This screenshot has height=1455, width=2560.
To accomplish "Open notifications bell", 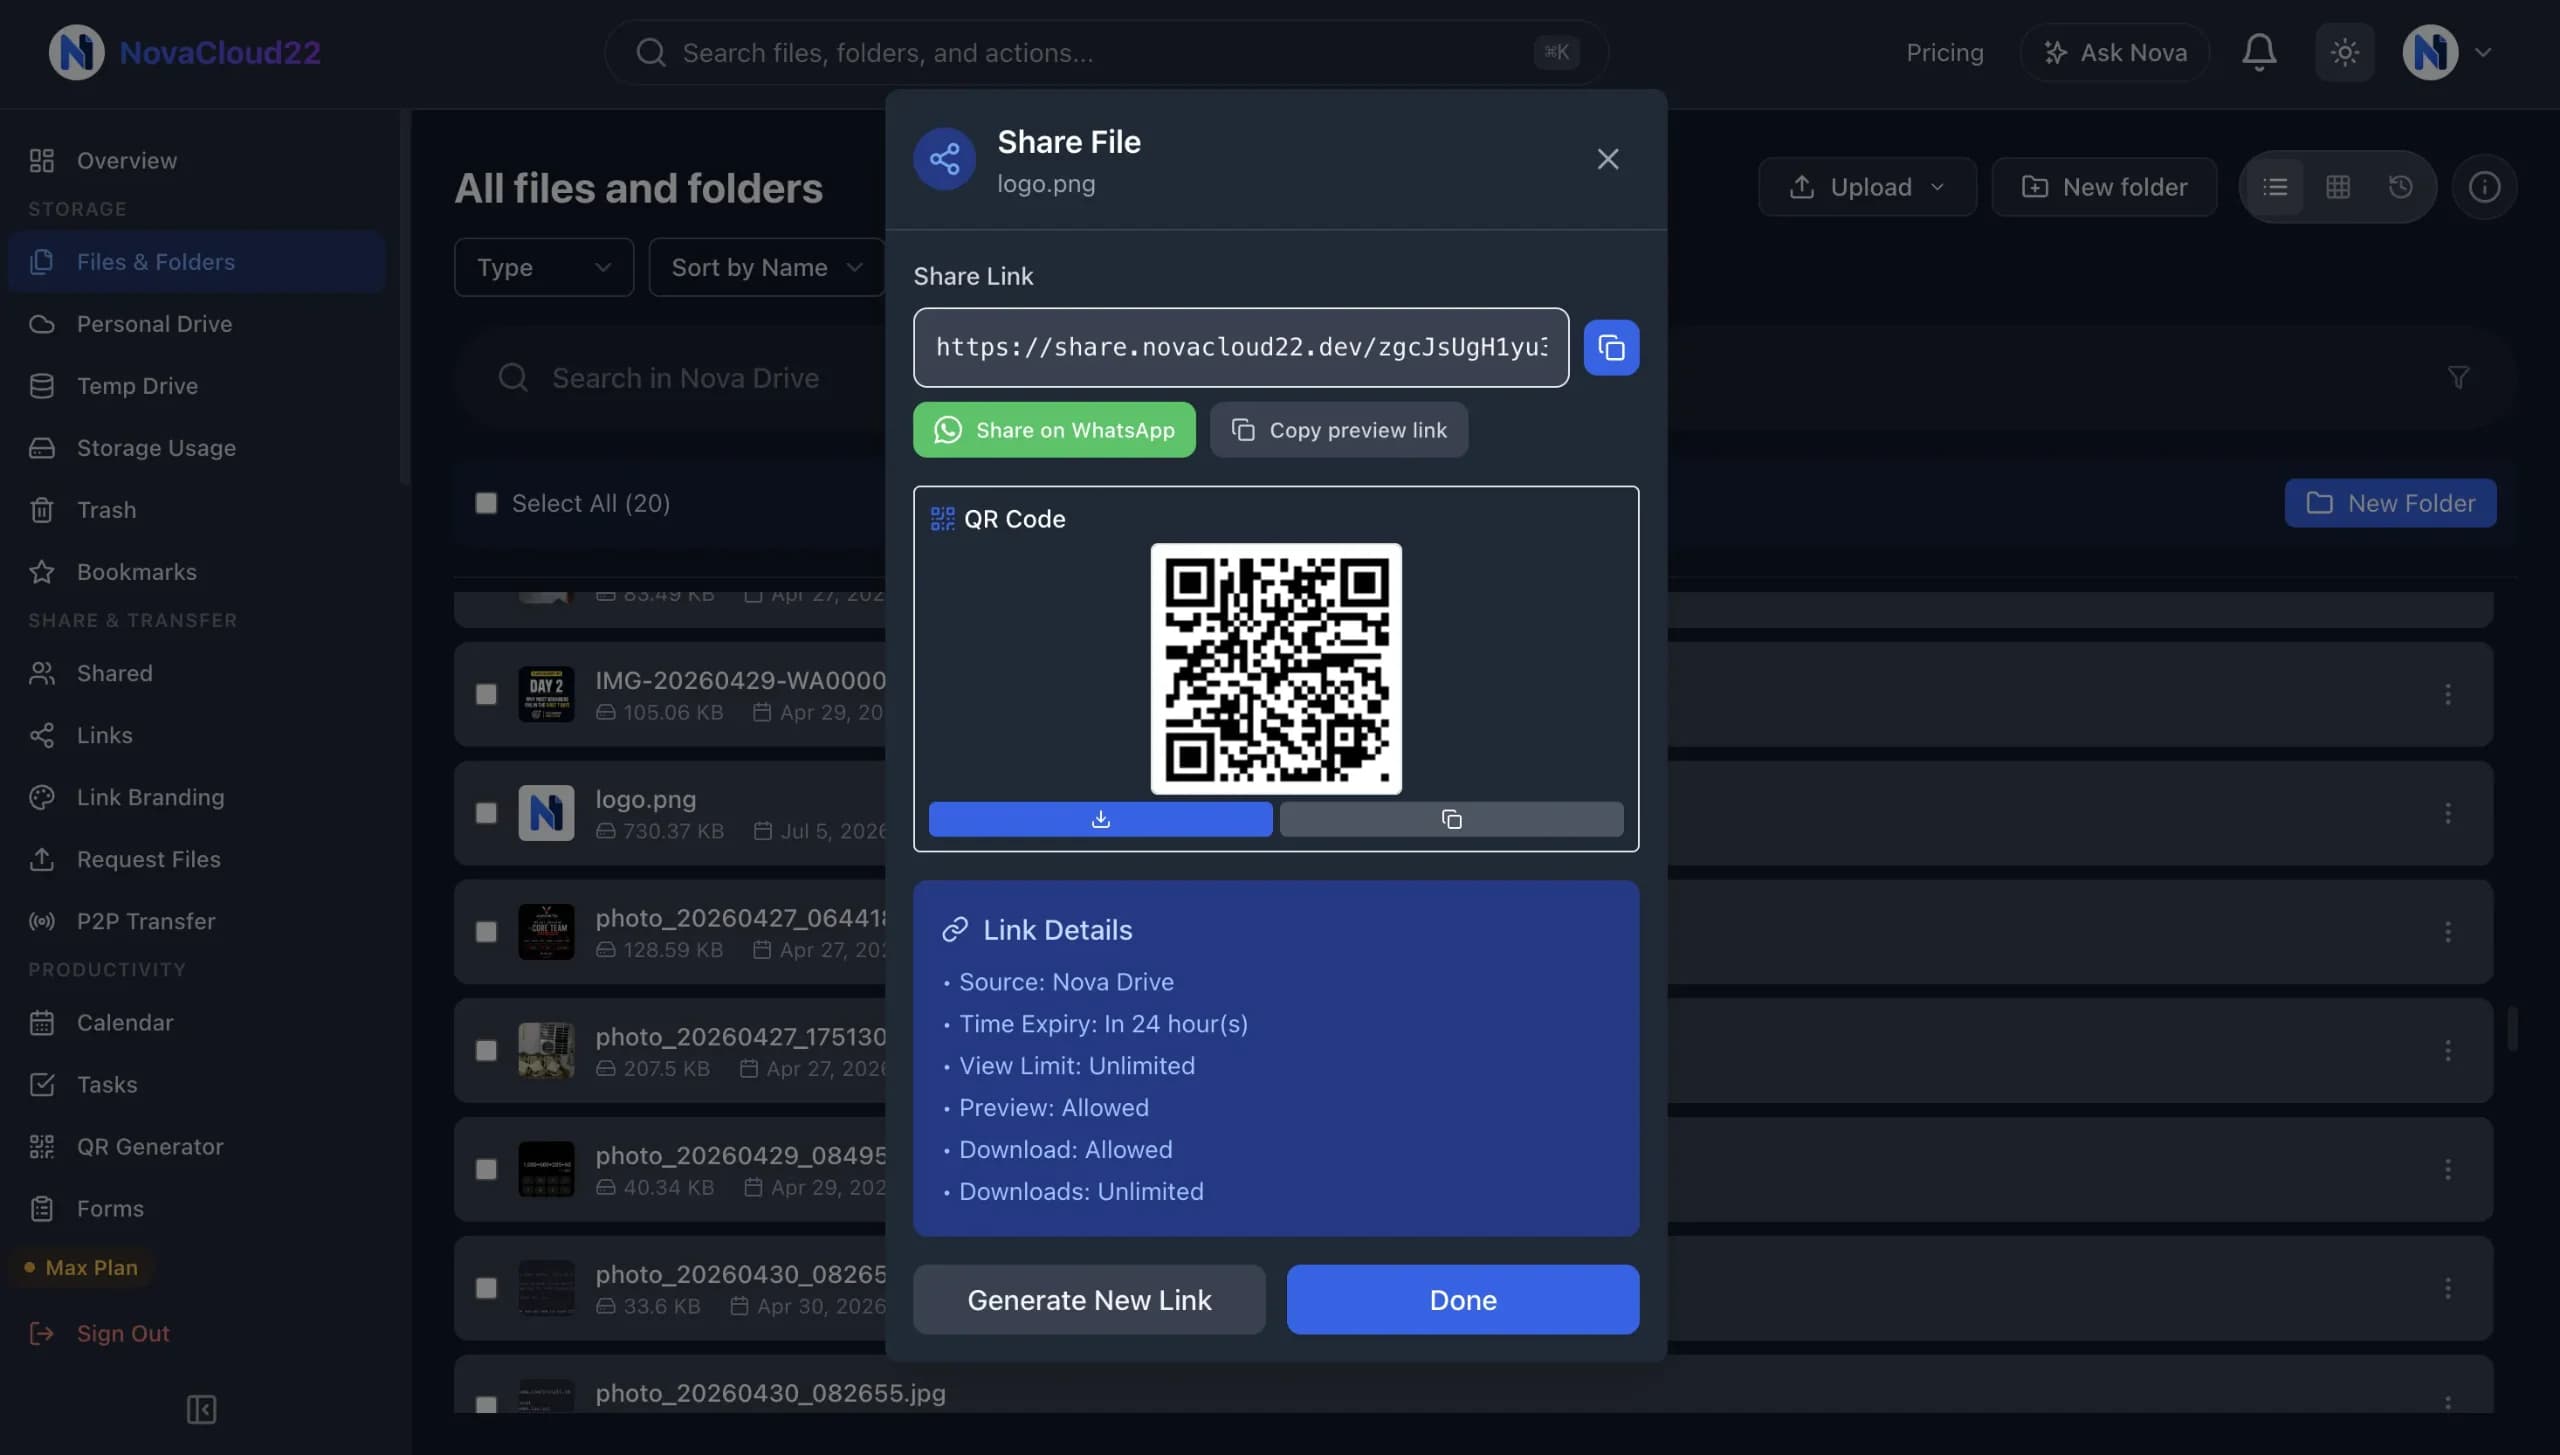I will [x=2259, y=52].
